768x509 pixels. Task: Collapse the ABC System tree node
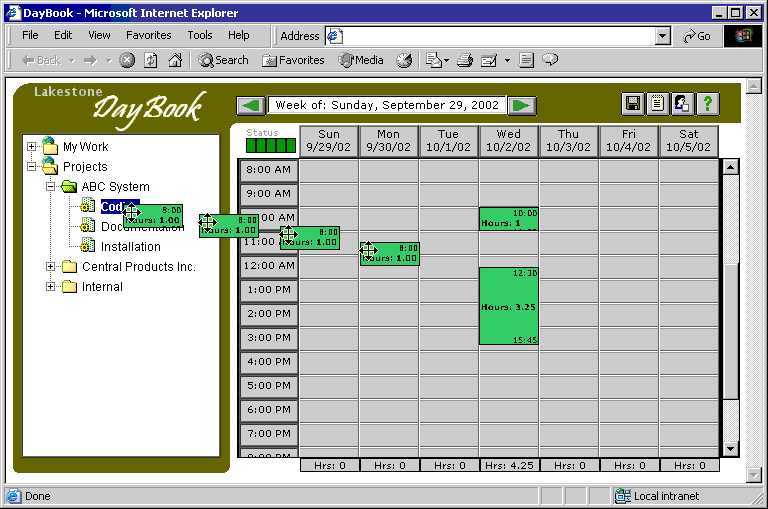point(50,187)
